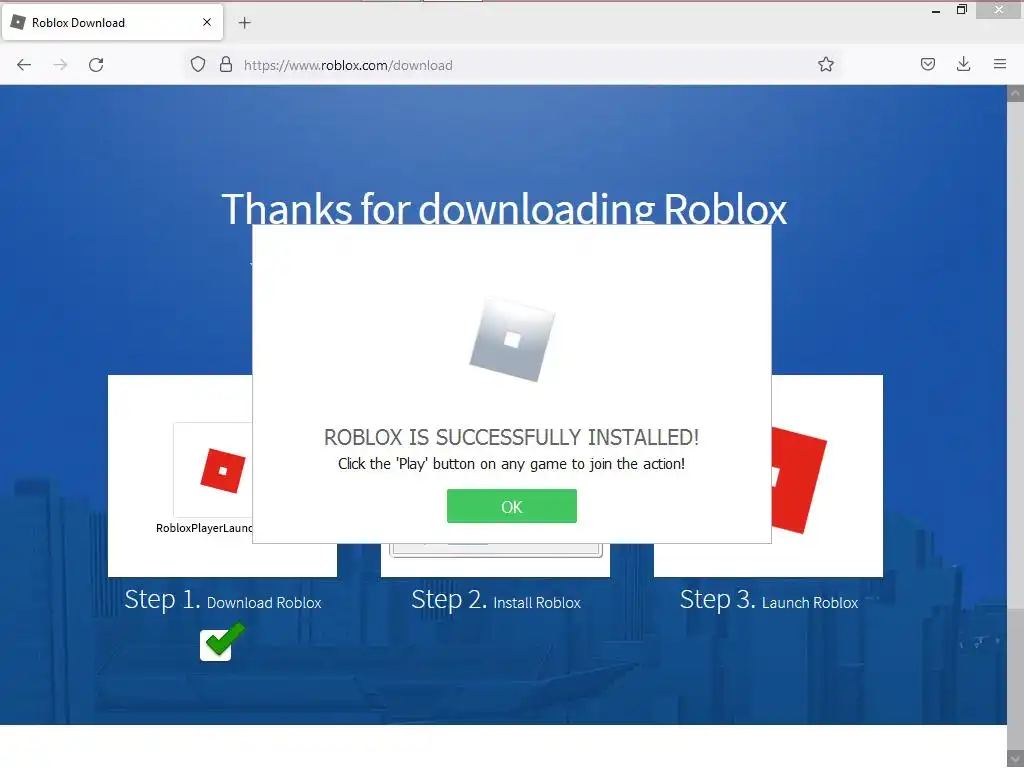Click the scrollbar down arrow

point(1015,760)
